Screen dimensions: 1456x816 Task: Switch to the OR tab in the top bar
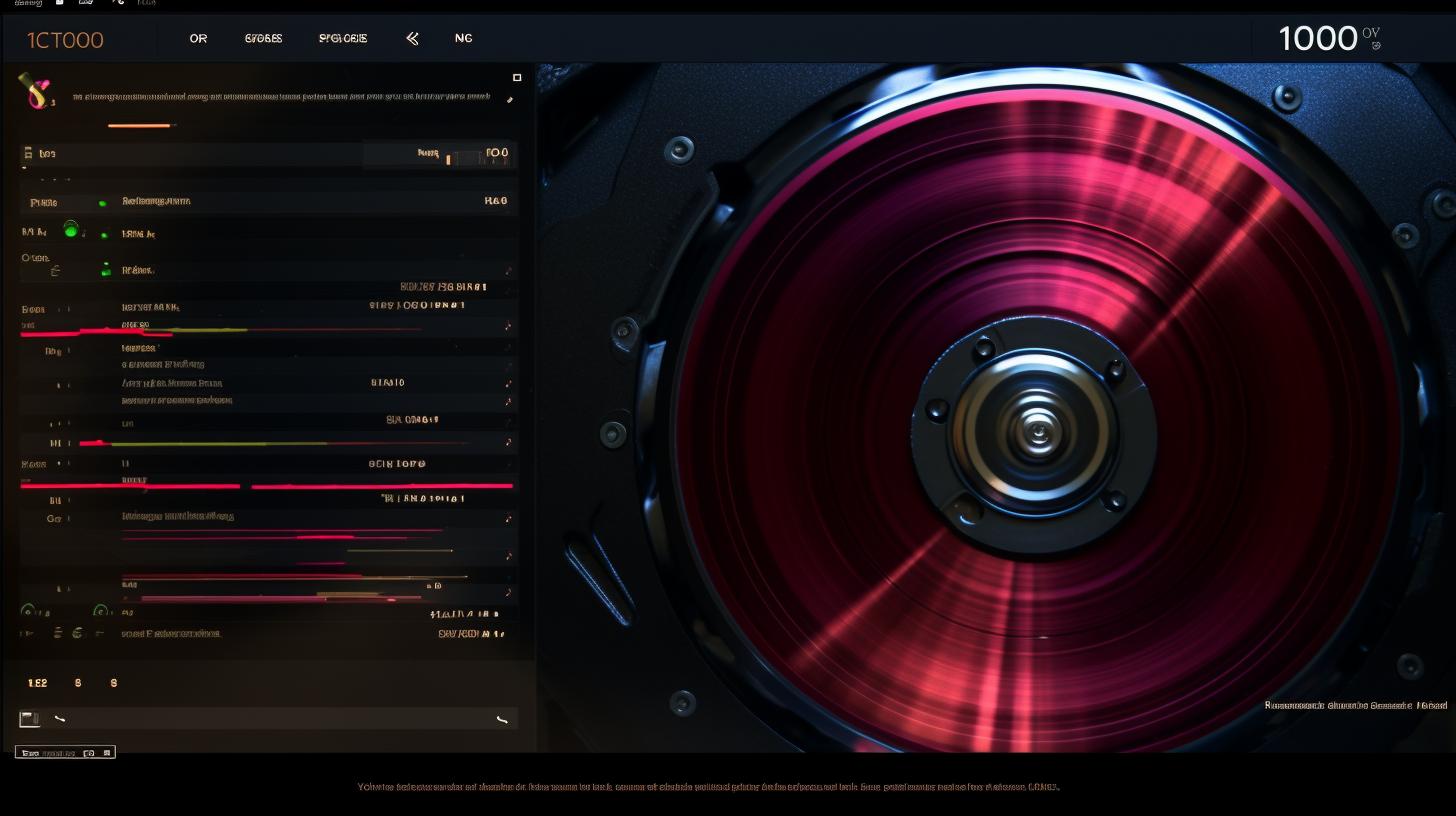197,38
